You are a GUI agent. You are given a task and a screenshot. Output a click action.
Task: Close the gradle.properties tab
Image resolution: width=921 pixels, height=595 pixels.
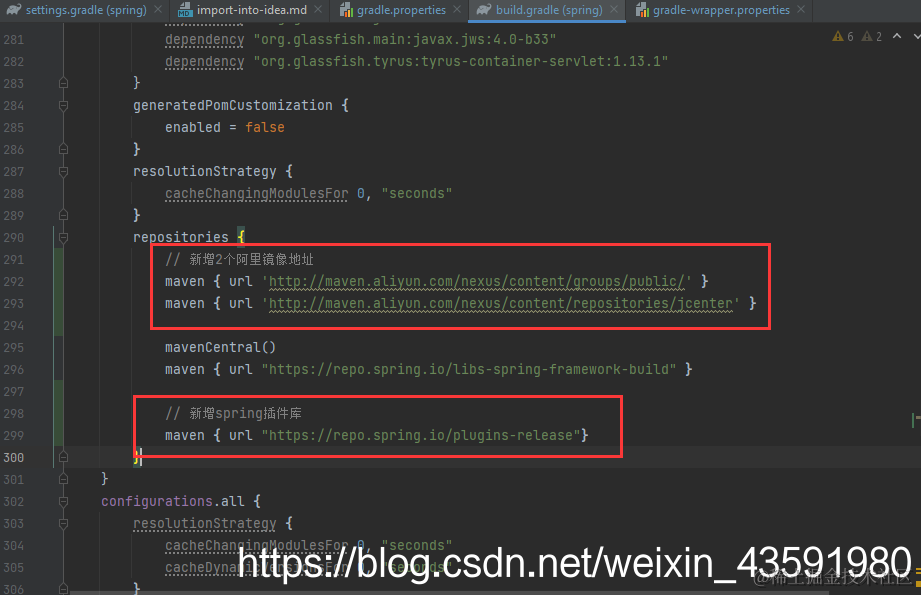click(x=457, y=10)
